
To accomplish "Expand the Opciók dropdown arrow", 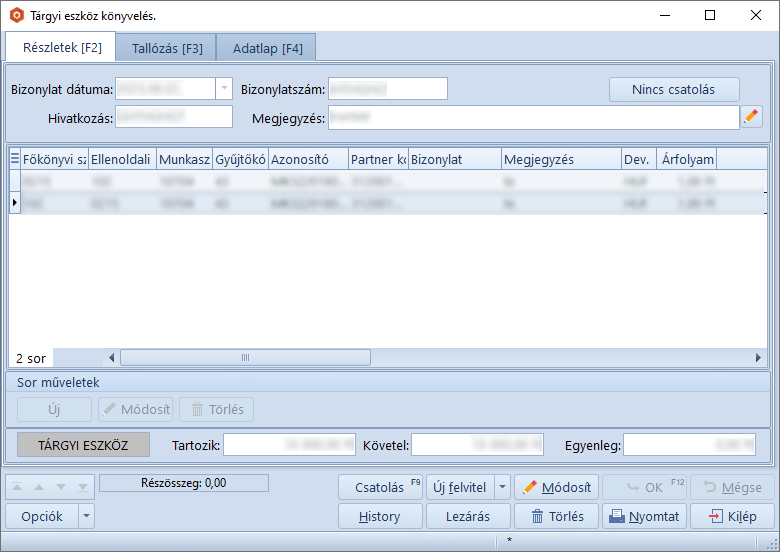I will (87, 516).
